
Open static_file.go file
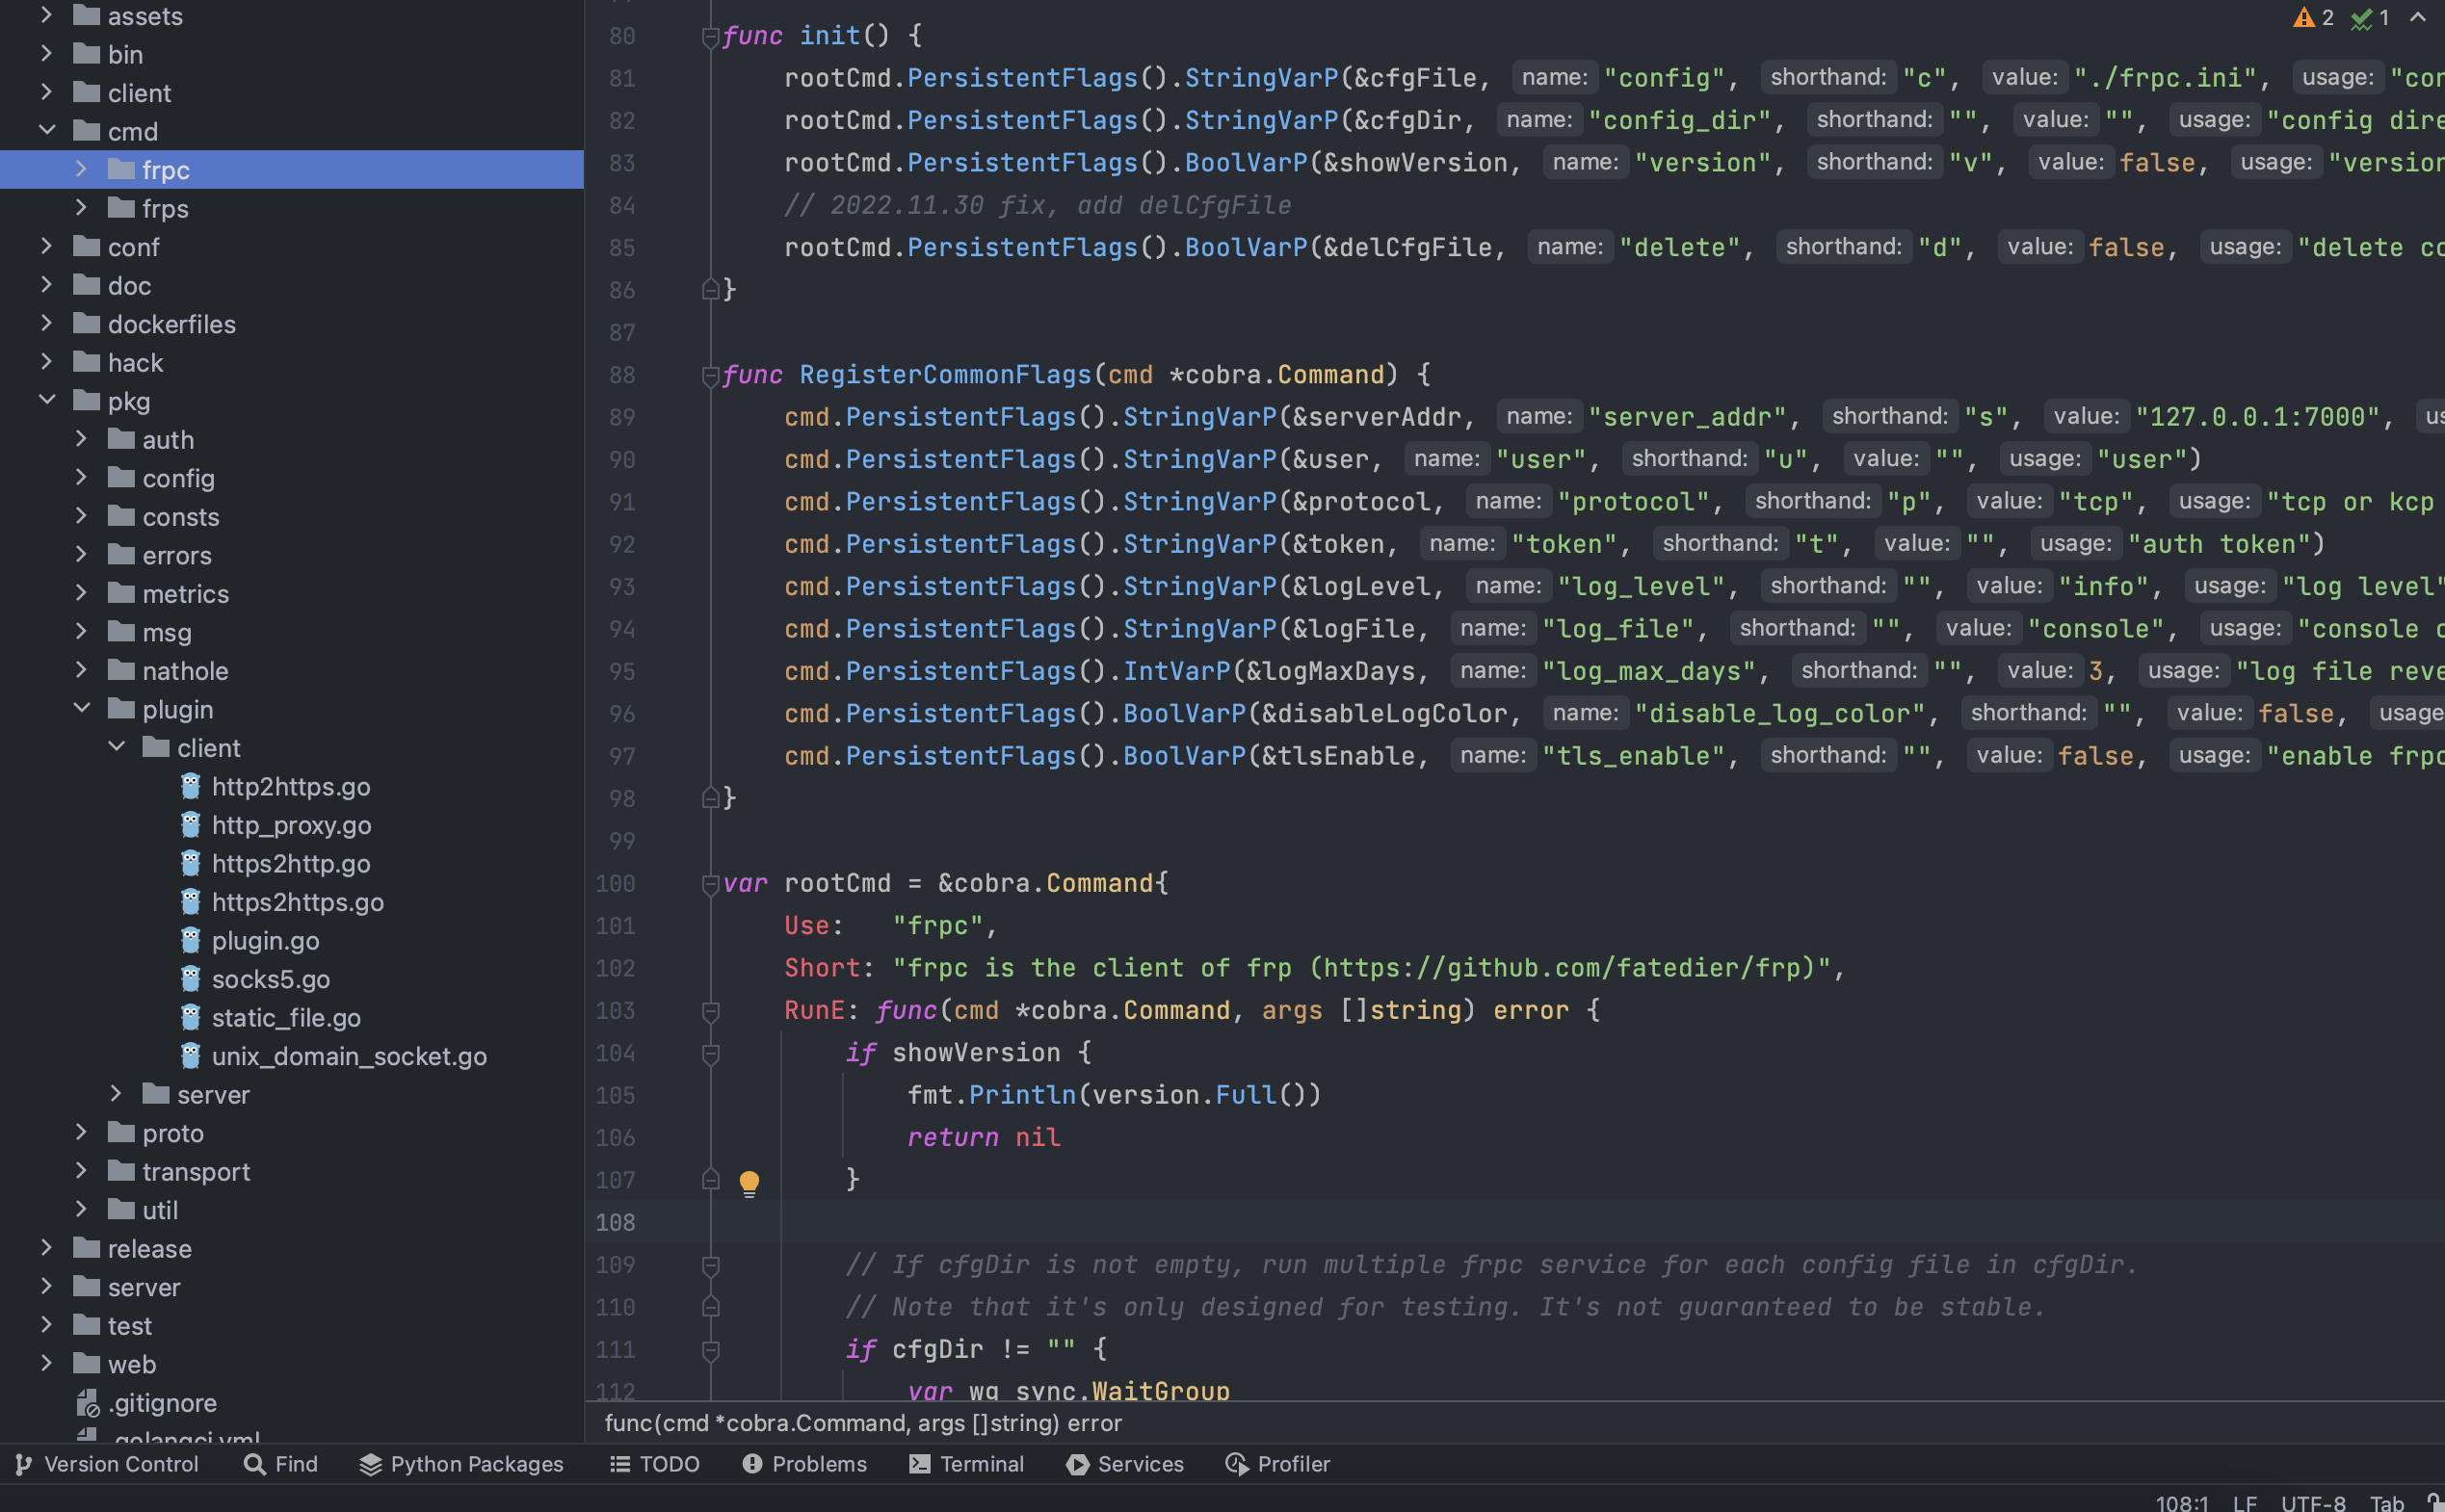click(x=286, y=1018)
